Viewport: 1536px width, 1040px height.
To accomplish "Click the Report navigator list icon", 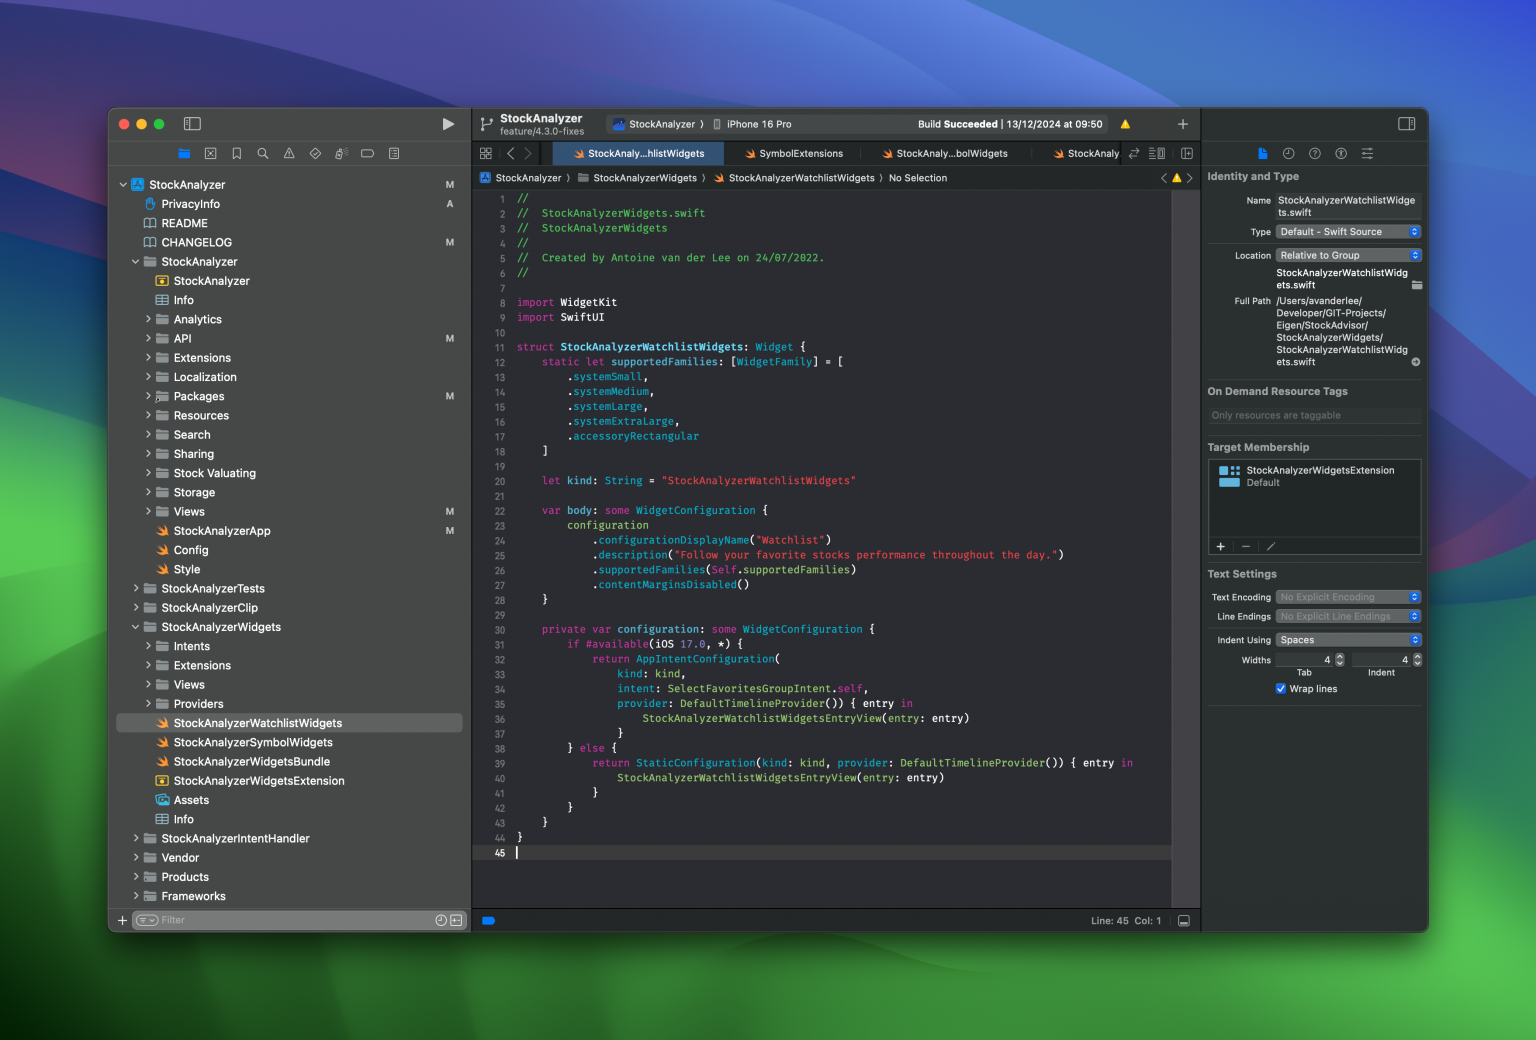I will pyautogui.click(x=393, y=153).
